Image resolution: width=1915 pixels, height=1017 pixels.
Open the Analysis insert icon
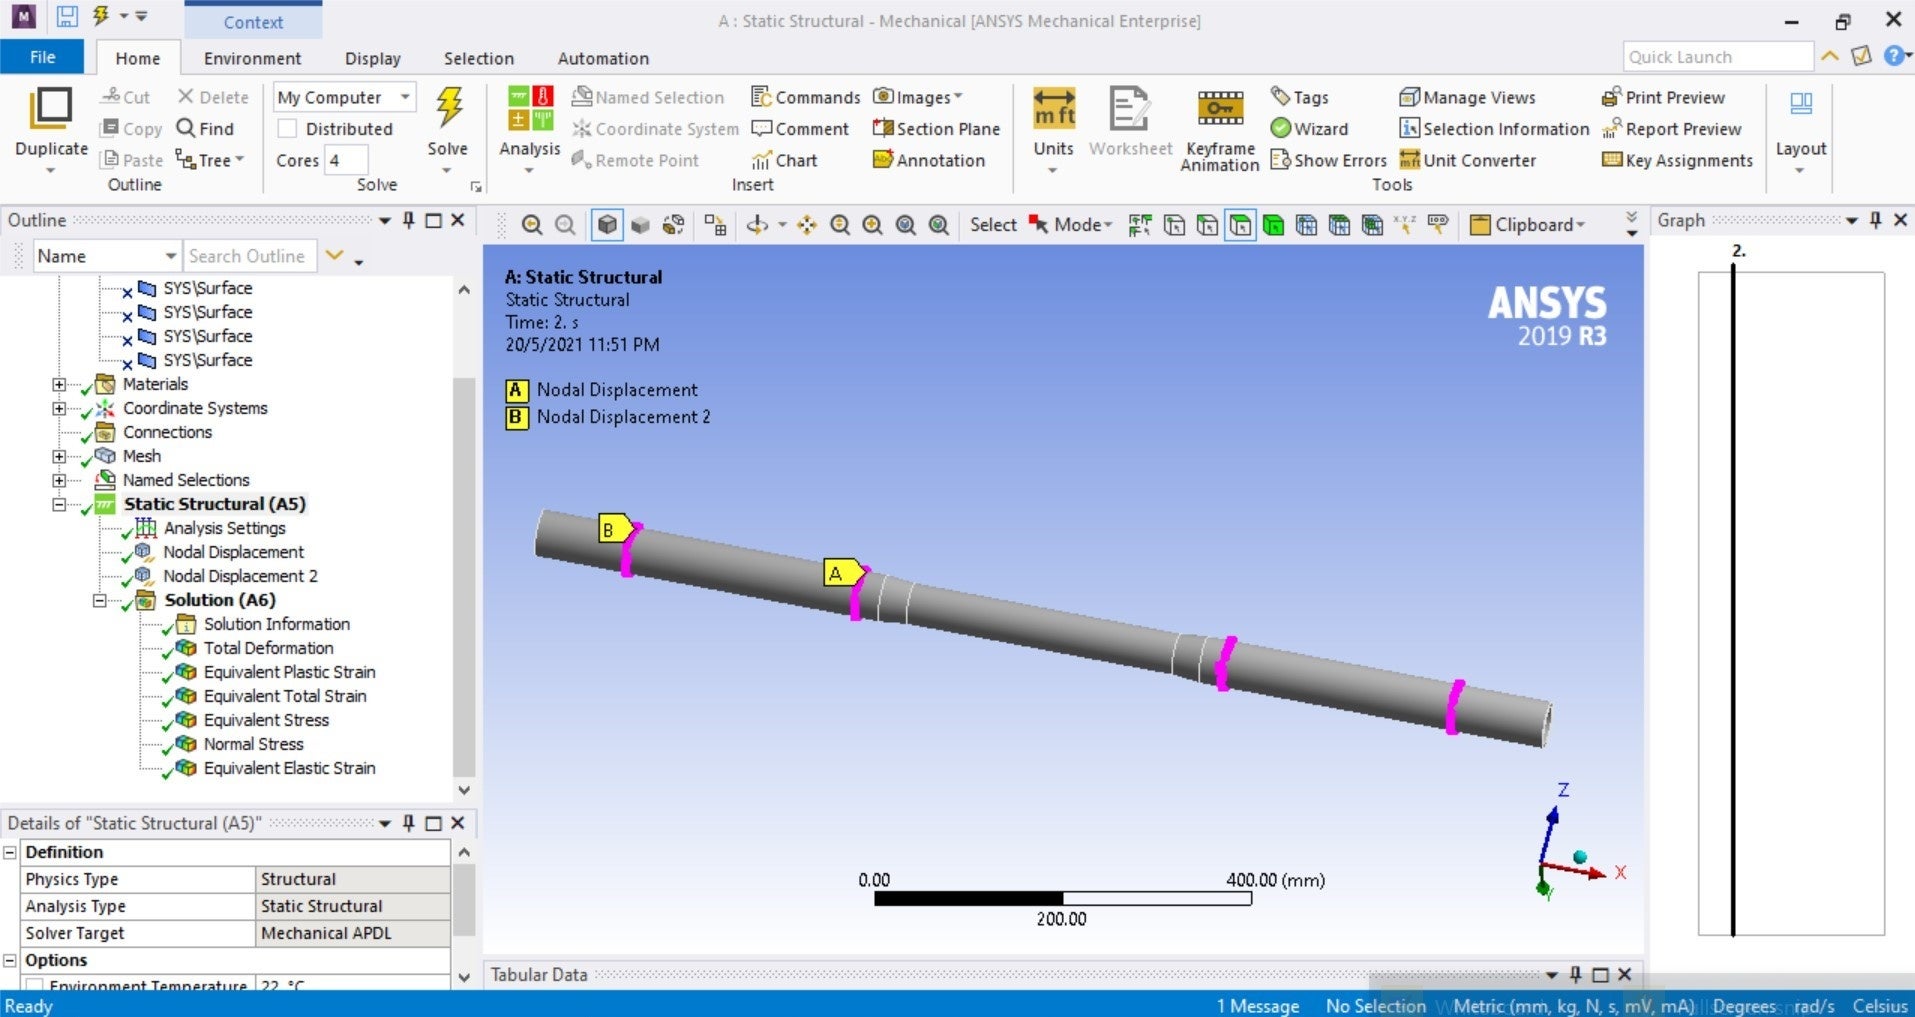point(529,108)
